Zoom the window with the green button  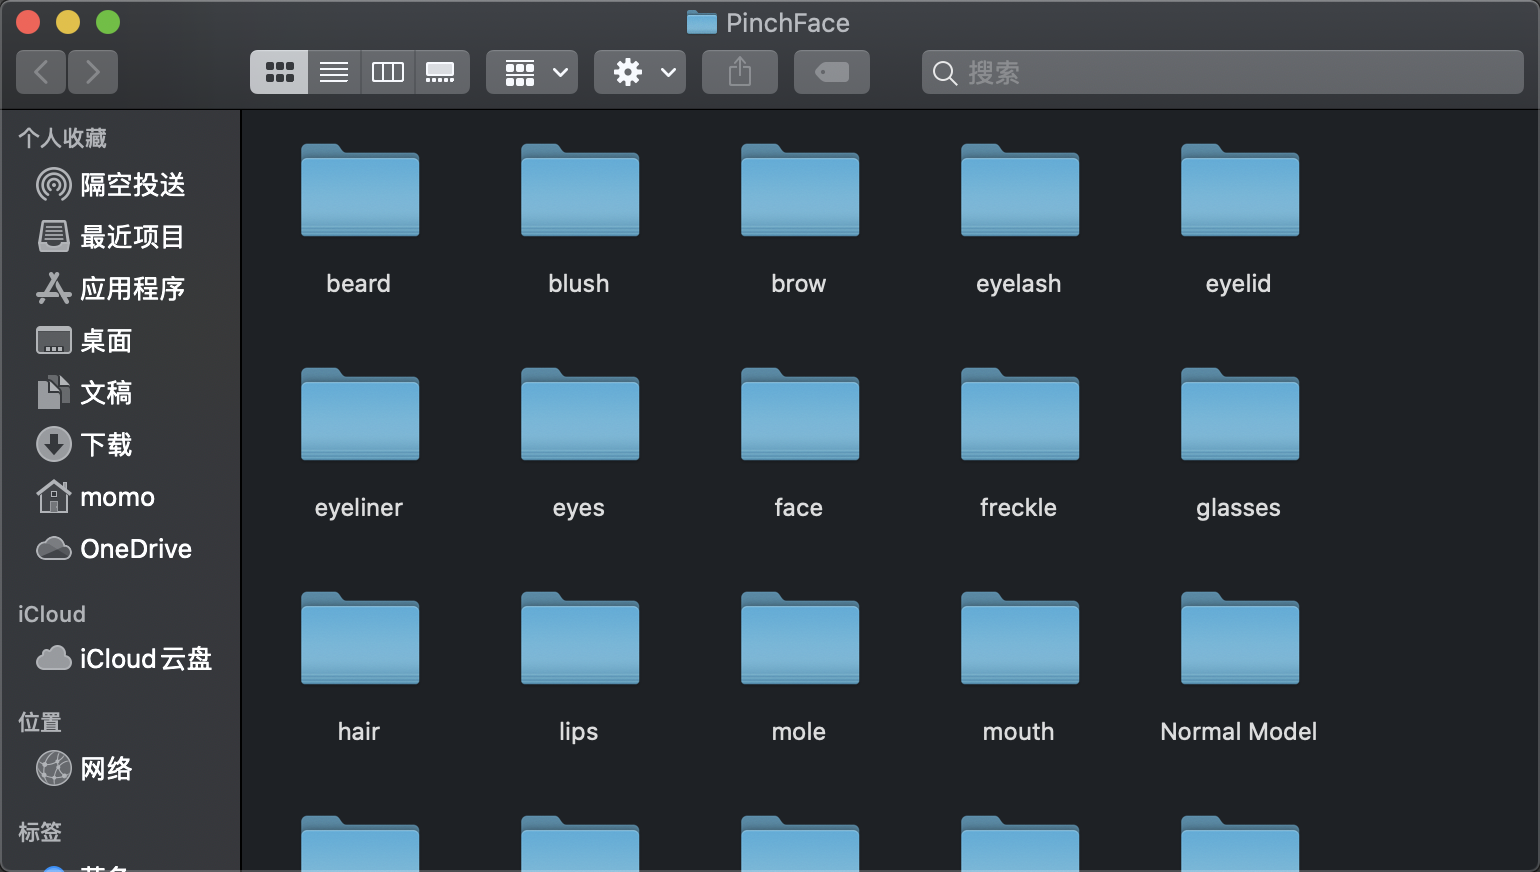(108, 22)
